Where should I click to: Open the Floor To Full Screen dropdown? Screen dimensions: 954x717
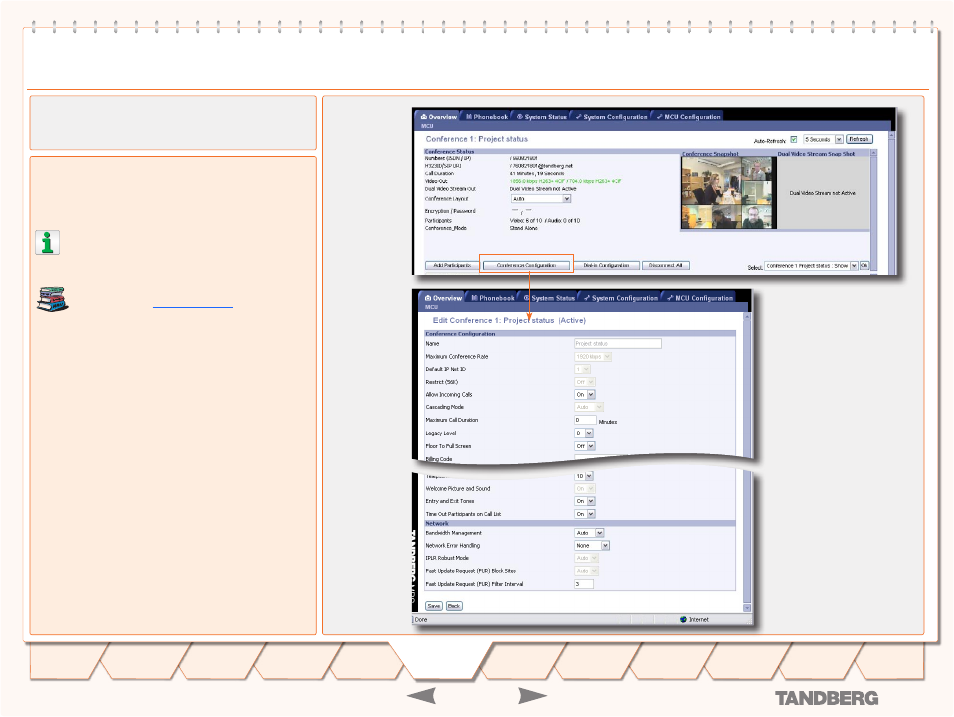point(585,446)
